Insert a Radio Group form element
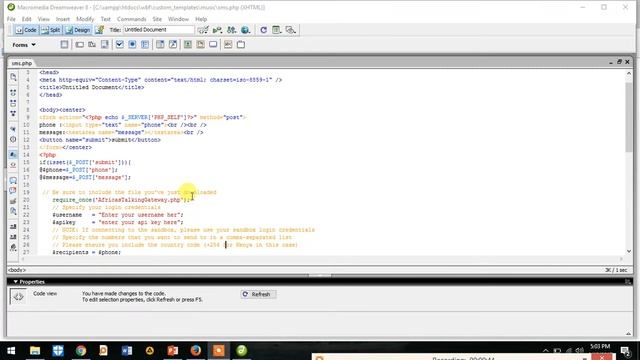This screenshot has height=360, width=640. 145,44
